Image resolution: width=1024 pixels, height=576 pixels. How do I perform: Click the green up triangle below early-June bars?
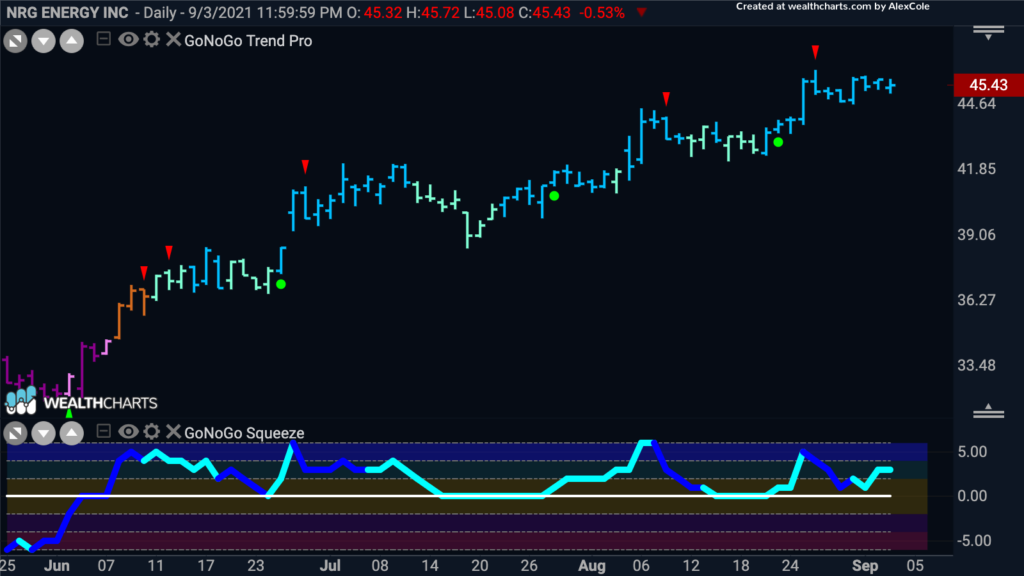[69, 413]
